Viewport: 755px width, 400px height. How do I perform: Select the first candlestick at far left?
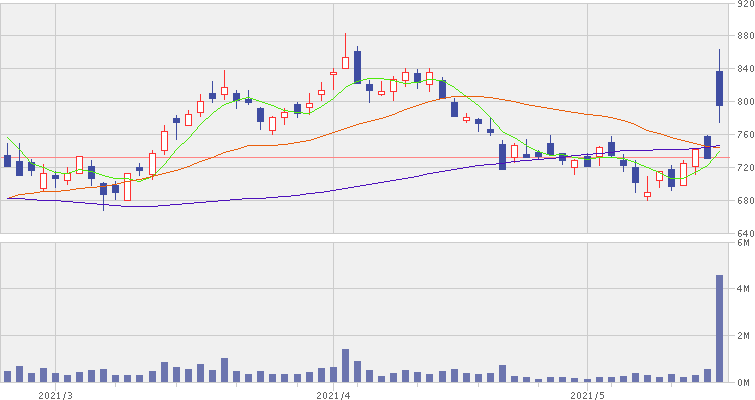point(7,160)
